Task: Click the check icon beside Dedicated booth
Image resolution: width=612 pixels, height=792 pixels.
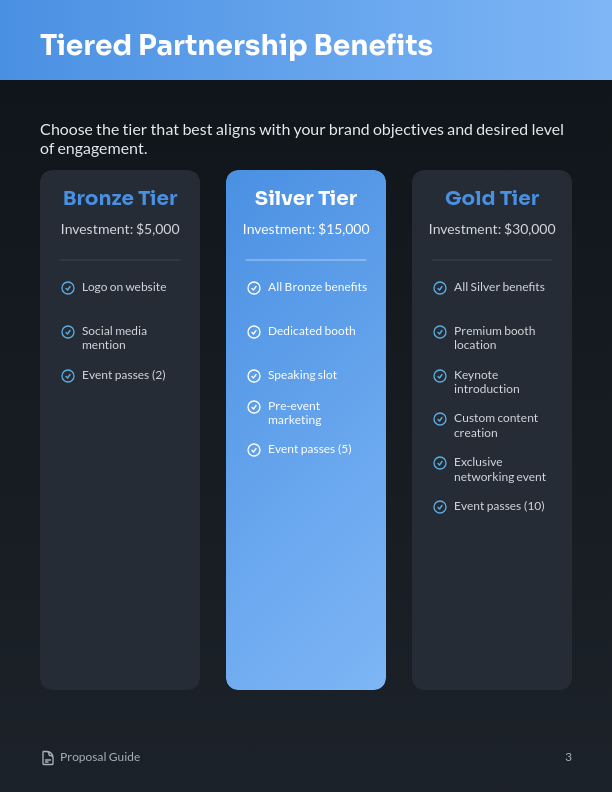Action: (254, 332)
